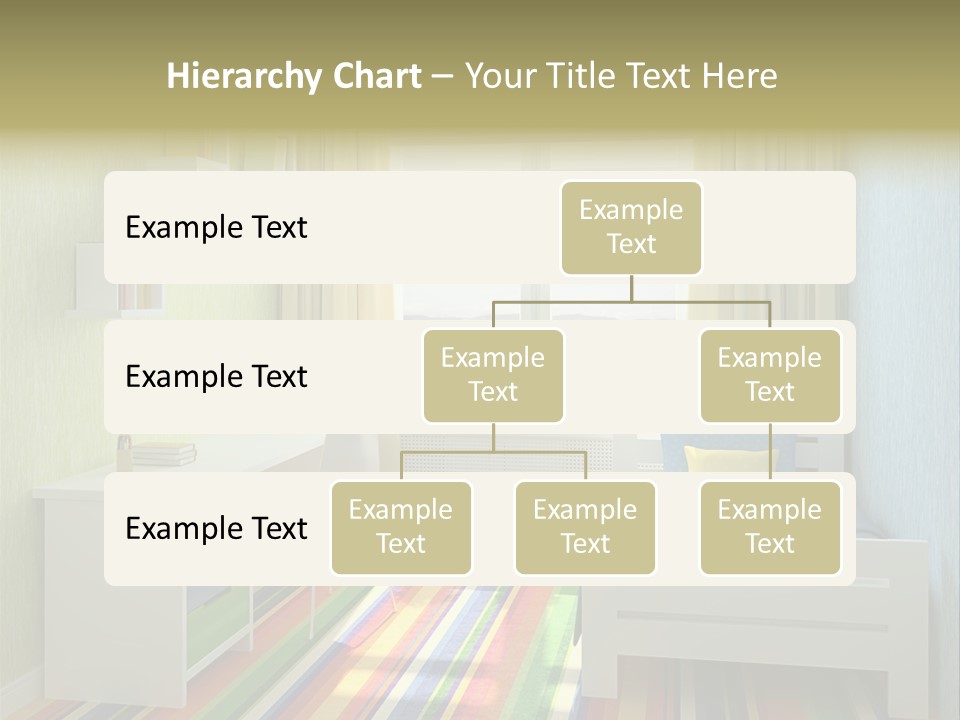Click the title Hierarchy Chart
This screenshot has height=720, width=960.
click(x=293, y=74)
